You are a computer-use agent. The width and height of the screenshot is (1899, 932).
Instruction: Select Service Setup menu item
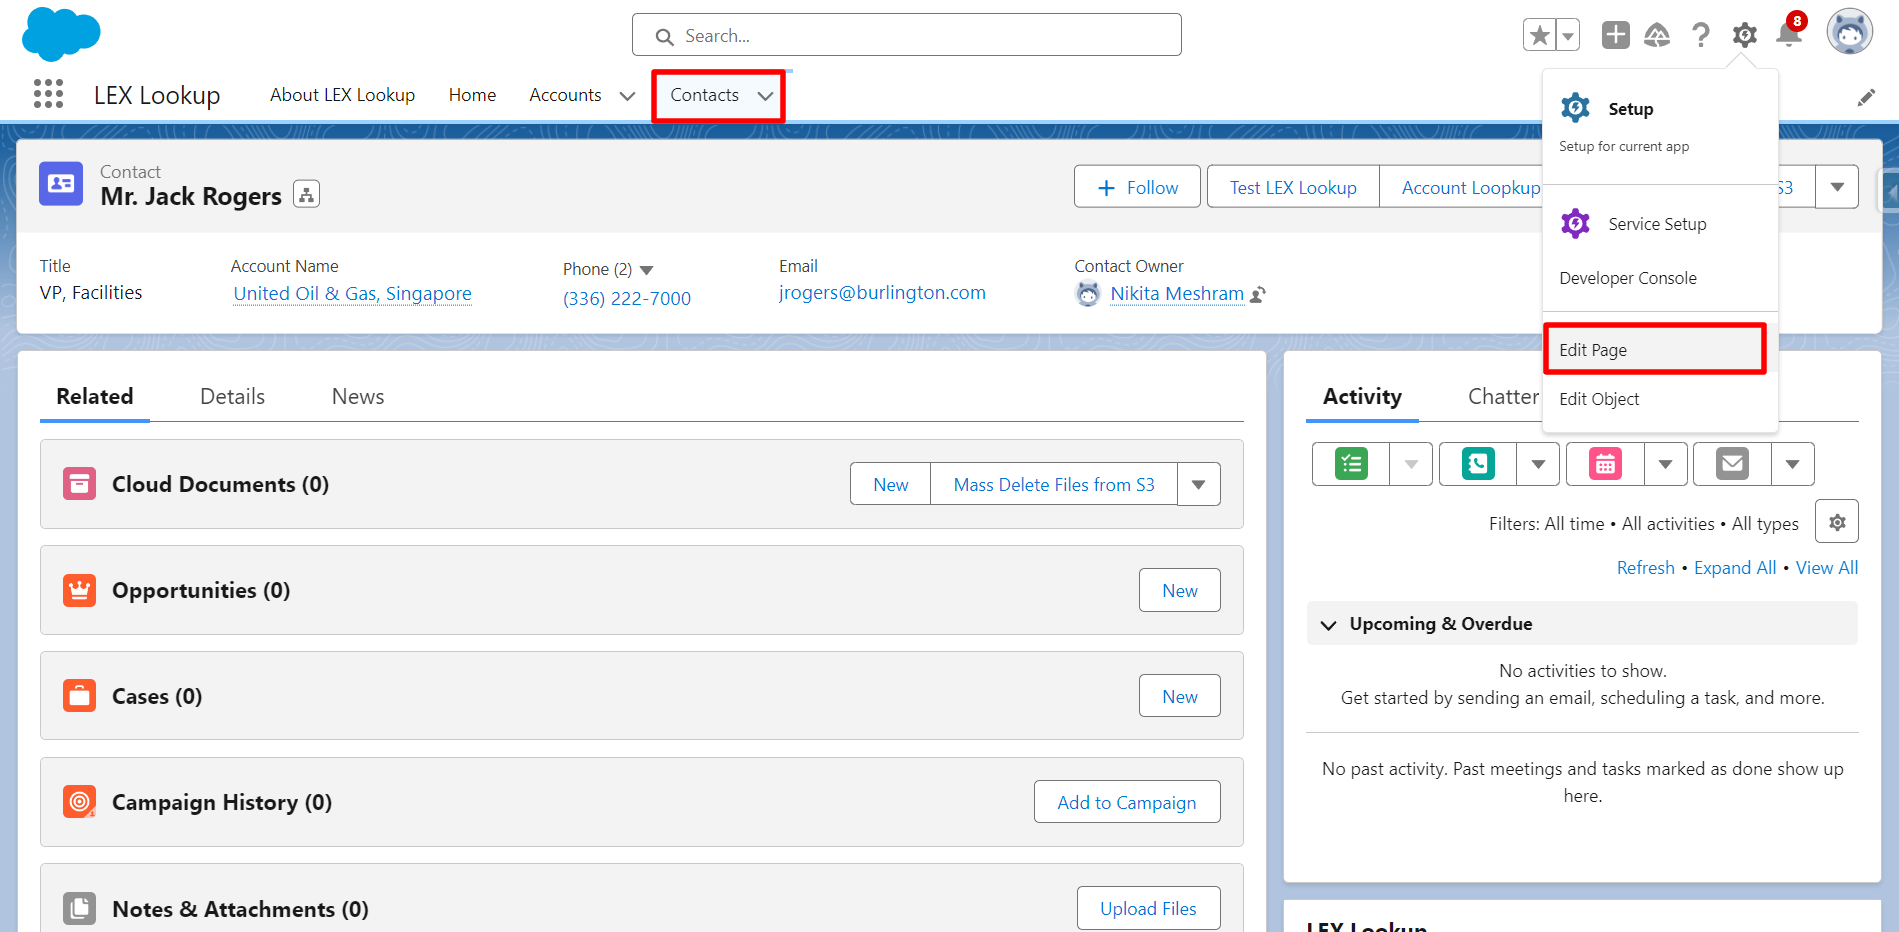point(1659,224)
